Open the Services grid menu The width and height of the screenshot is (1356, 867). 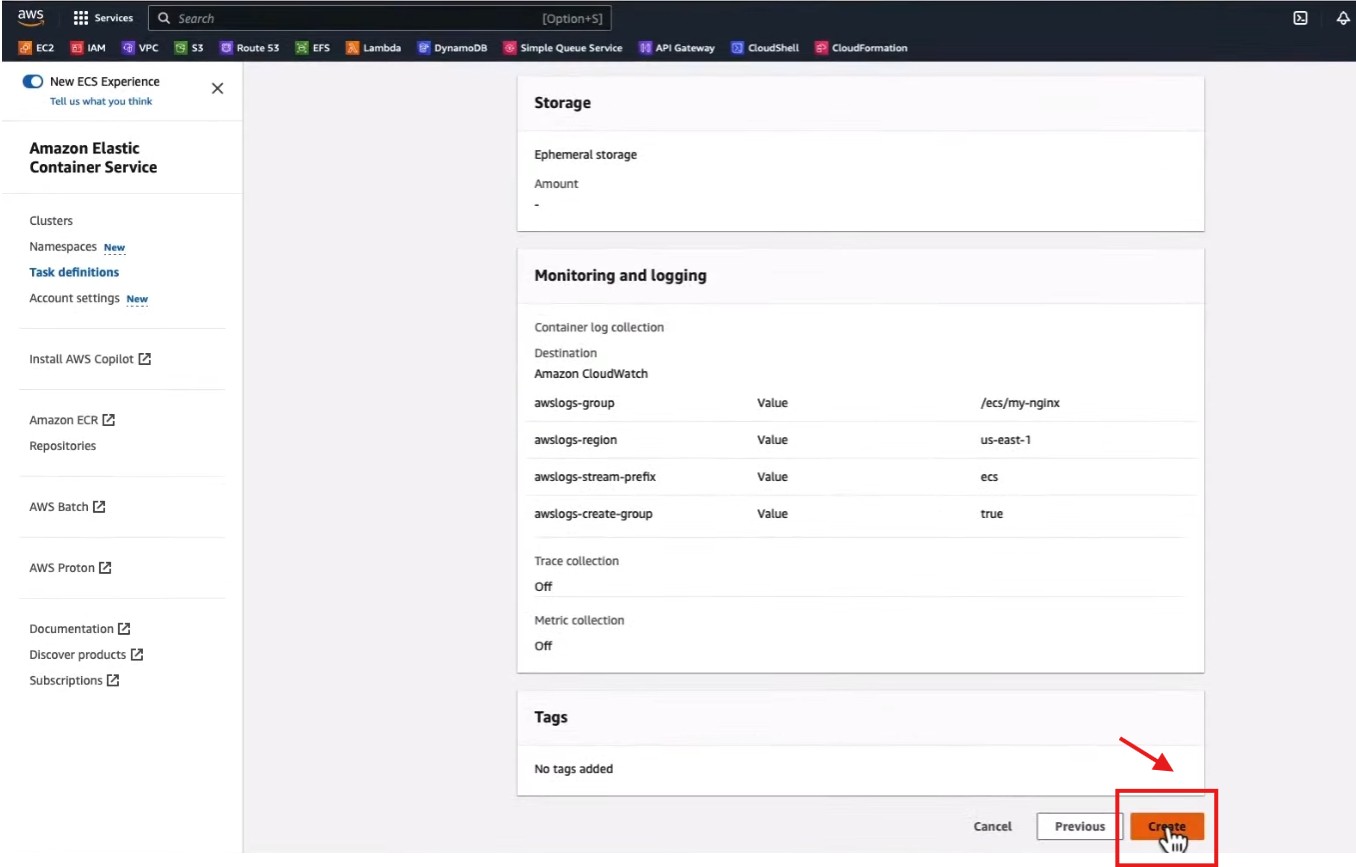(103, 18)
